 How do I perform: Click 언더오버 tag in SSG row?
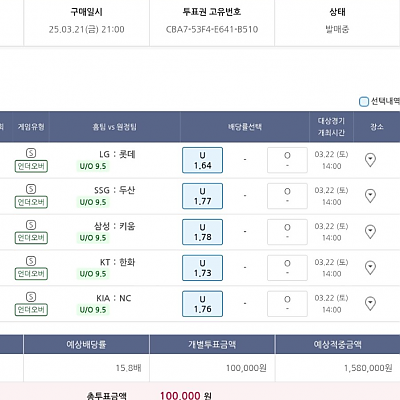pos(31,202)
